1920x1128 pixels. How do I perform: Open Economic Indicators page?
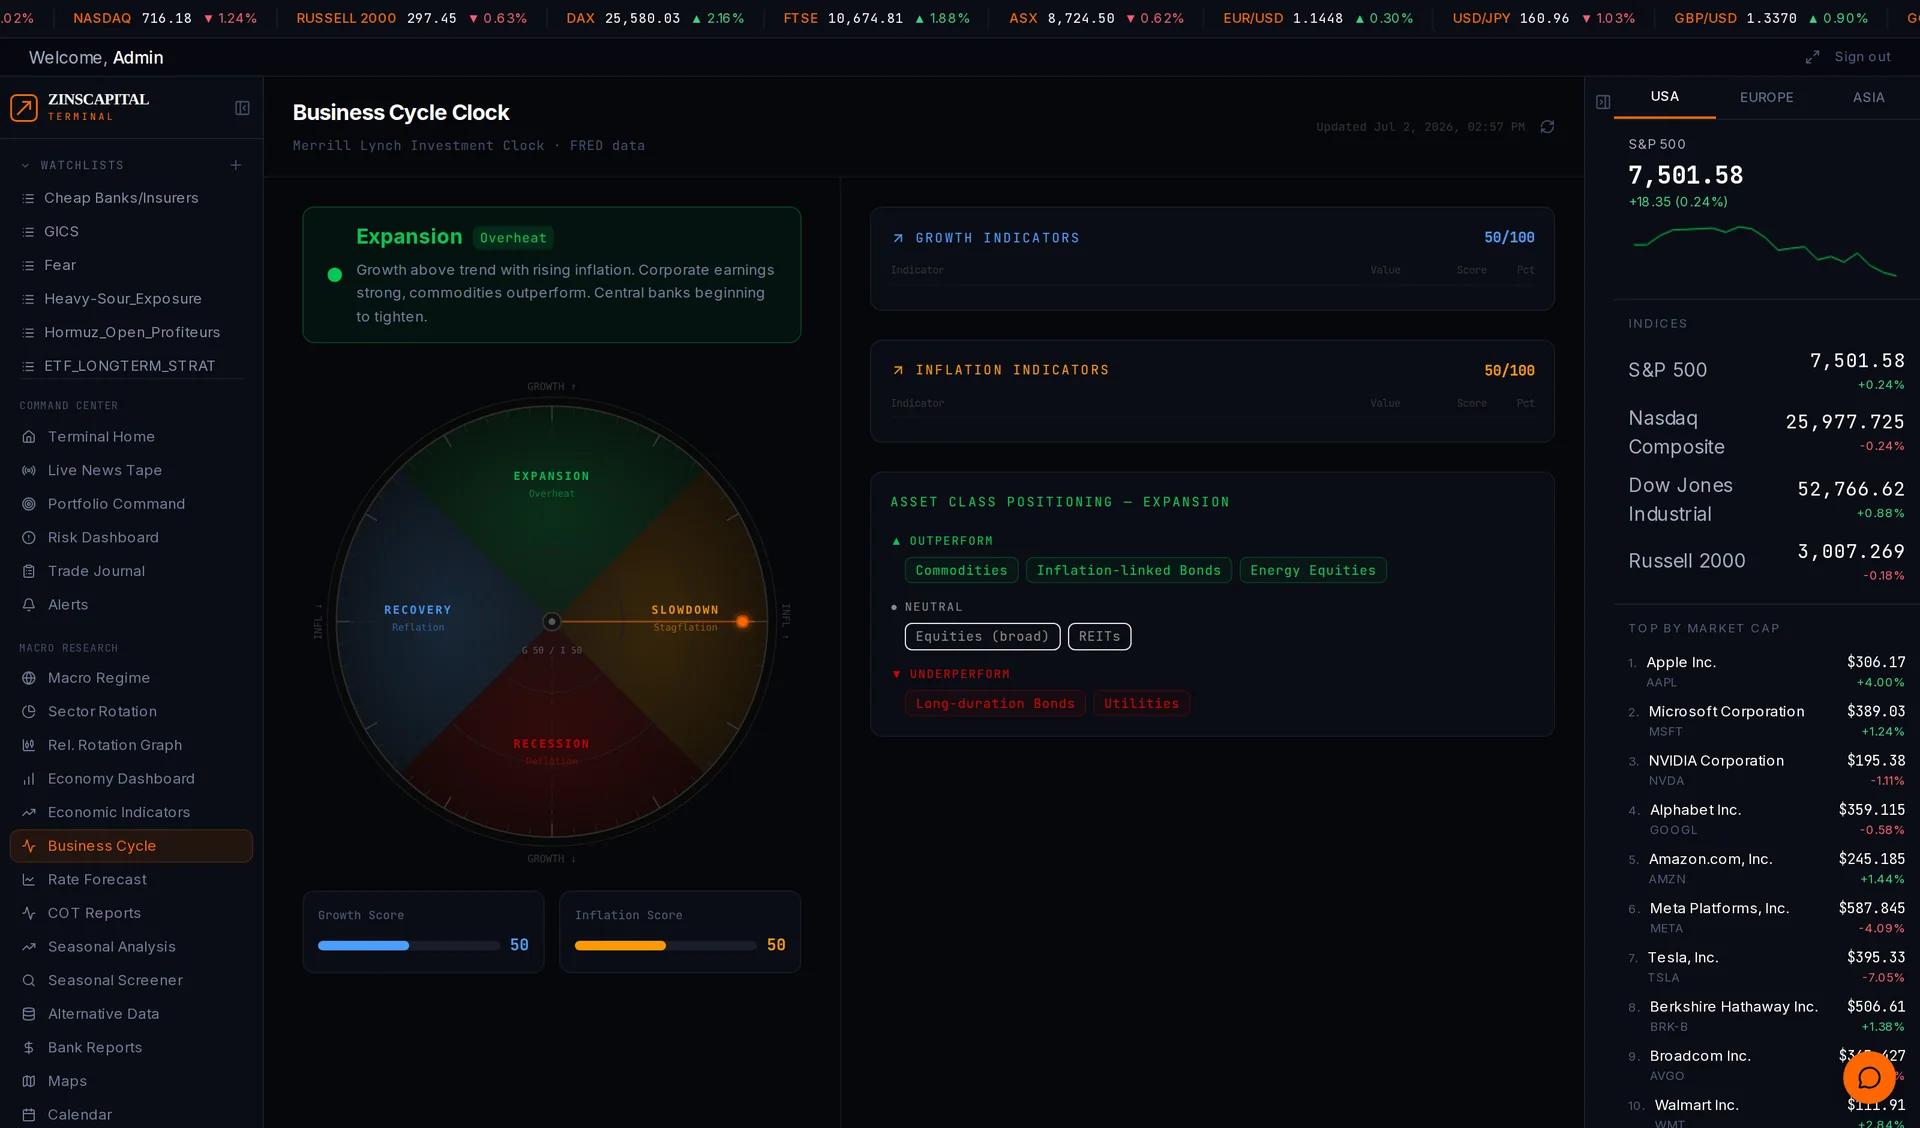(131, 812)
